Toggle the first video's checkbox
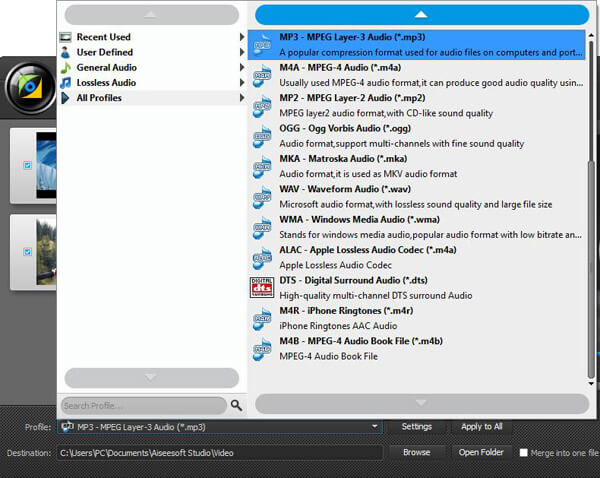Screen dimensions: 600x478 (x=28, y=165)
